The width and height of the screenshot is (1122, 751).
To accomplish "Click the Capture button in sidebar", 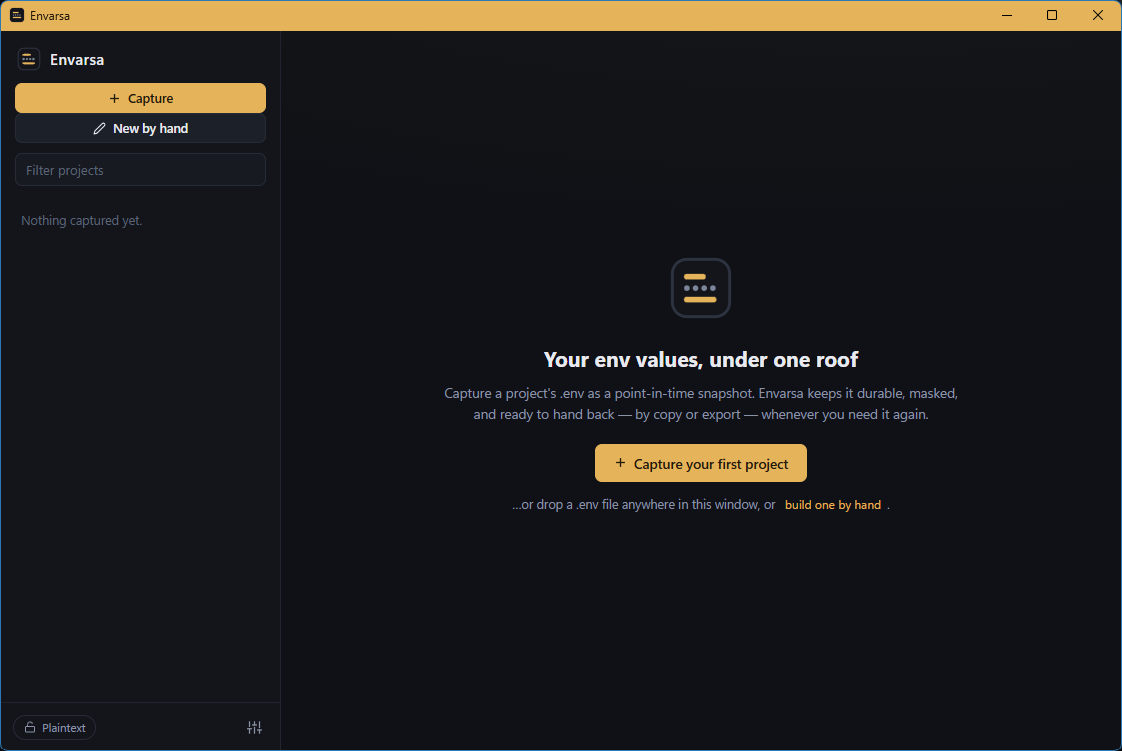I will [x=140, y=98].
